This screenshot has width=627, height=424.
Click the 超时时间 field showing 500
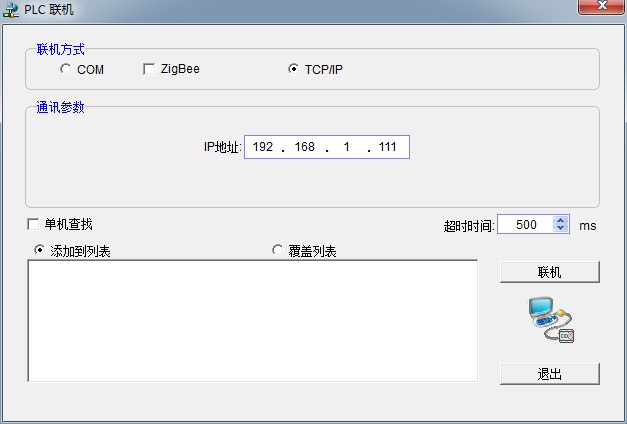point(525,225)
